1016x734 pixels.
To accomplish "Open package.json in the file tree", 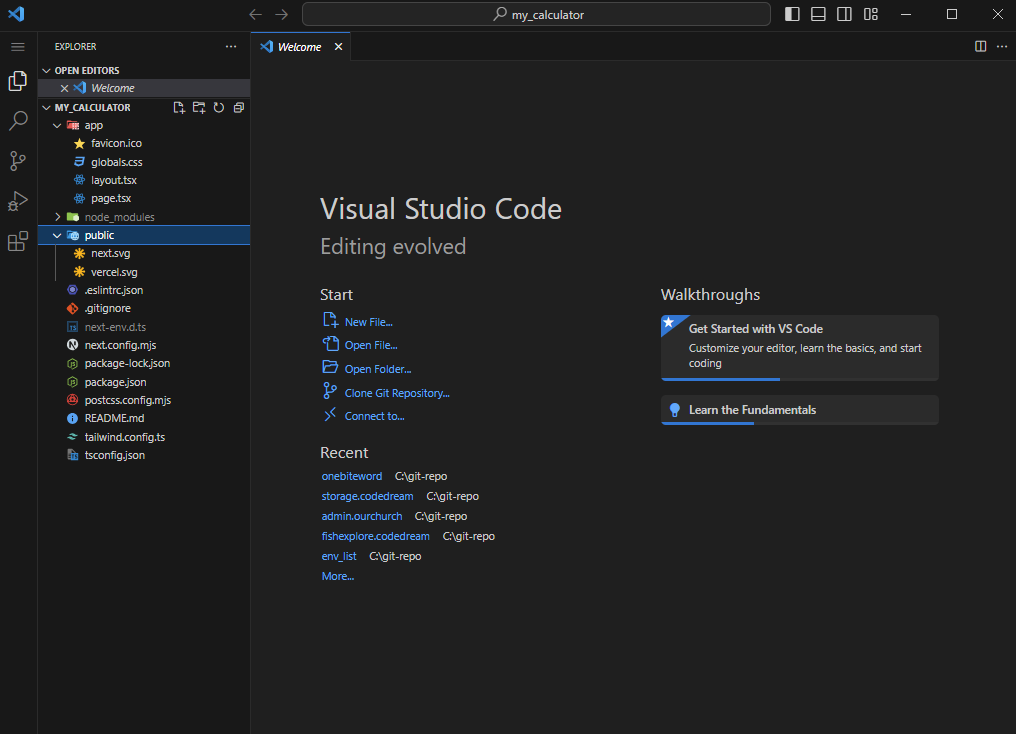I will (115, 382).
